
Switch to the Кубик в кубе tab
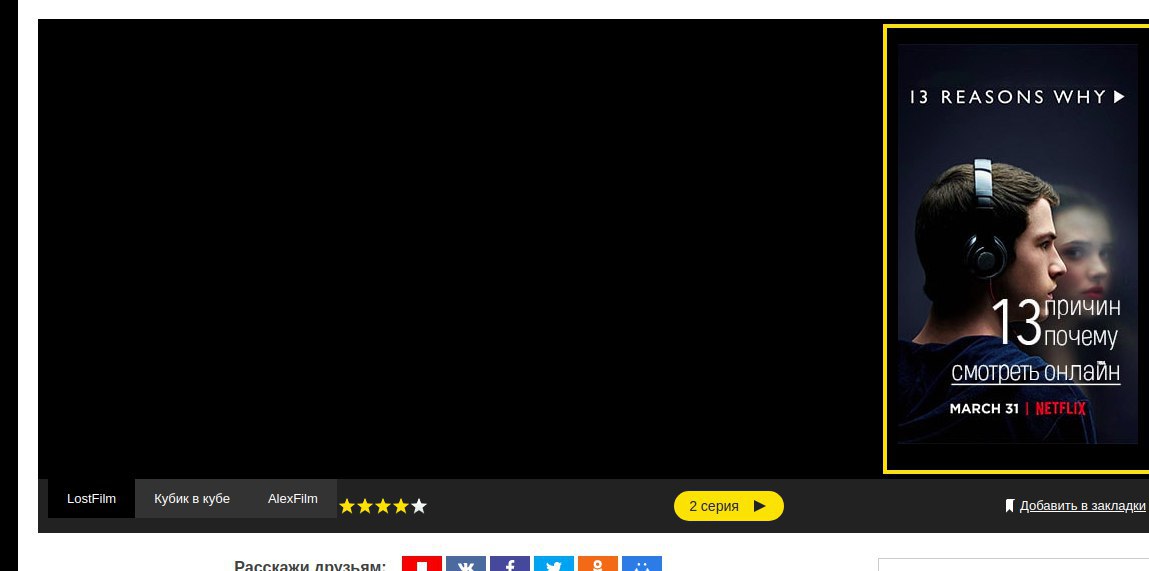point(192,498)
